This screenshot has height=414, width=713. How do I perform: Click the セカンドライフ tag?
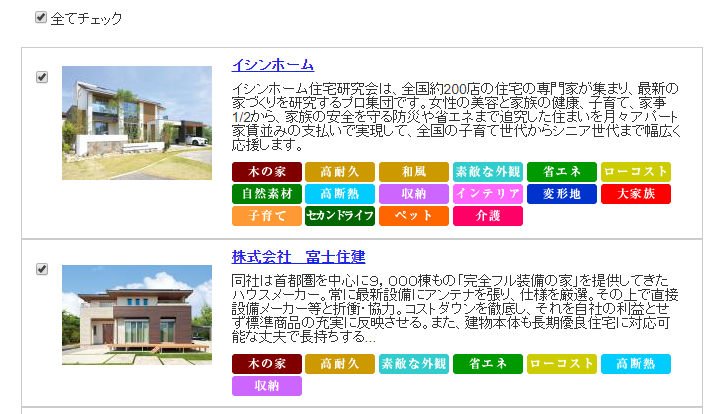[340, 216]
